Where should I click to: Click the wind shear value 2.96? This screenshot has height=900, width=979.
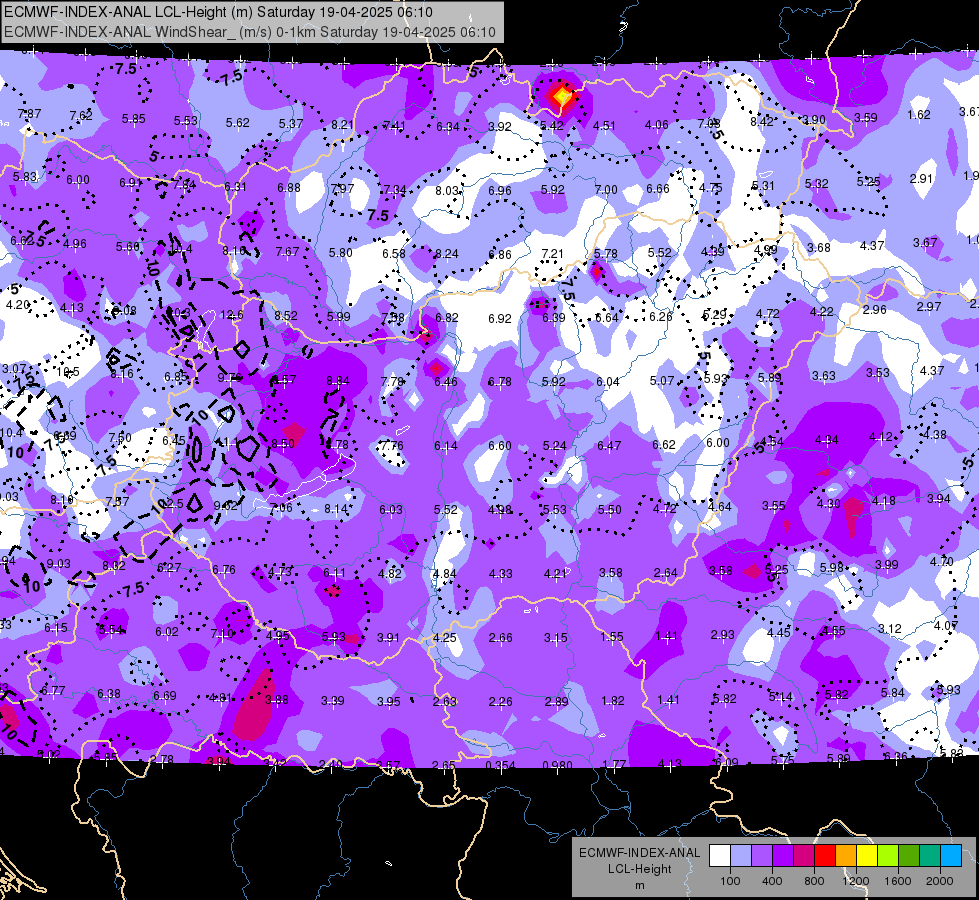[875, 309]
